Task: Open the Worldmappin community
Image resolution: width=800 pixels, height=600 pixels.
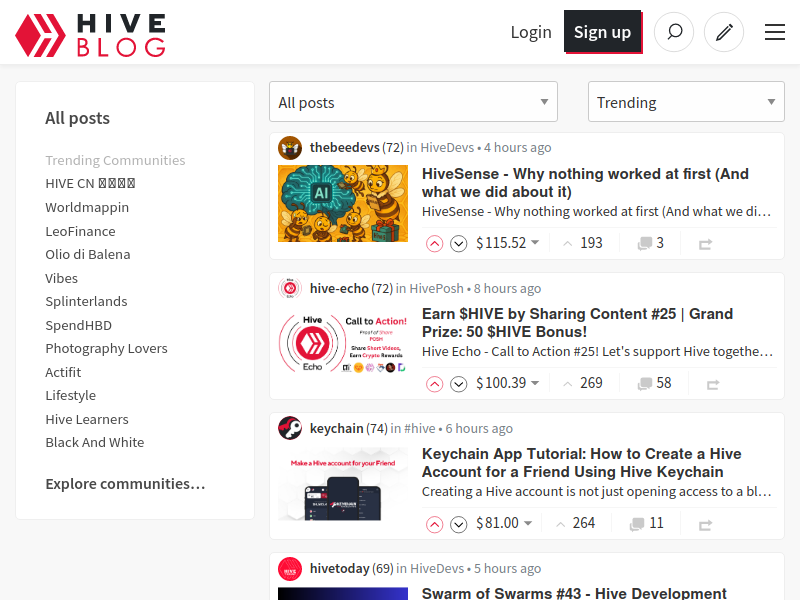Action: (87, 207)
